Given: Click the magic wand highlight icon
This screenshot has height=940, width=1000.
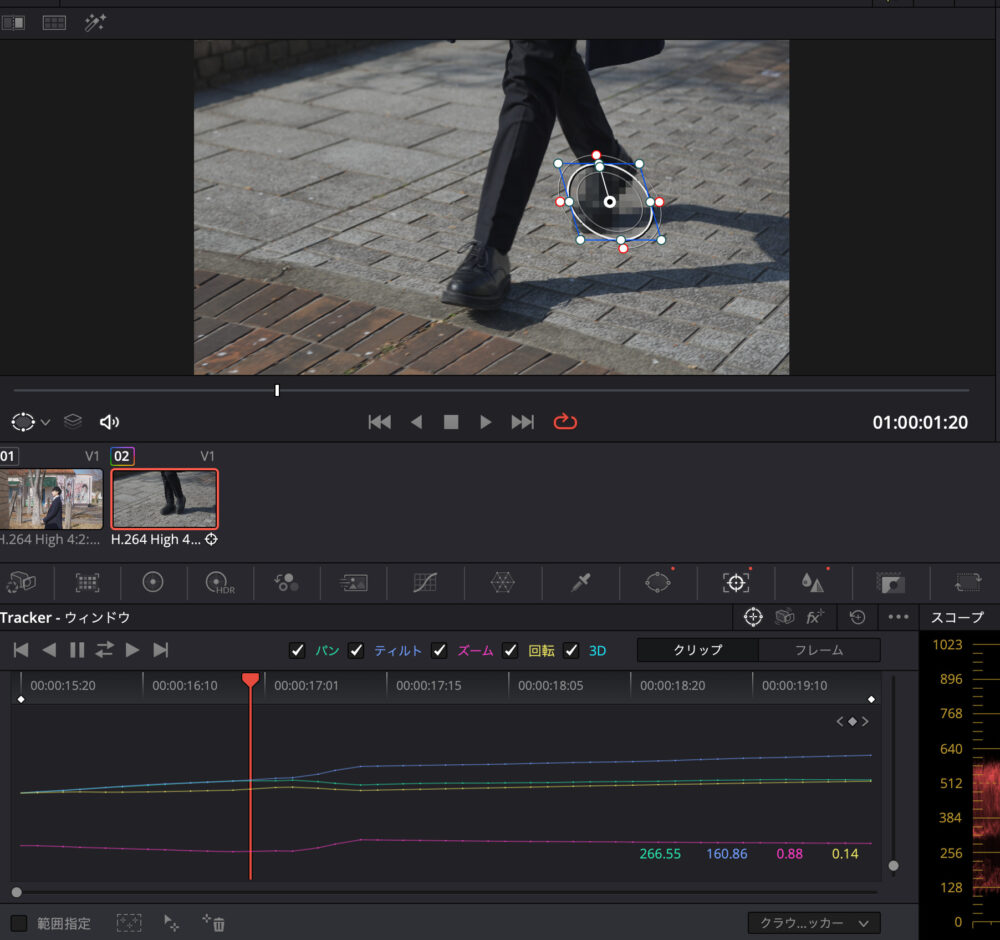Looking at the screenshot, I should click(x=95, y=22).
